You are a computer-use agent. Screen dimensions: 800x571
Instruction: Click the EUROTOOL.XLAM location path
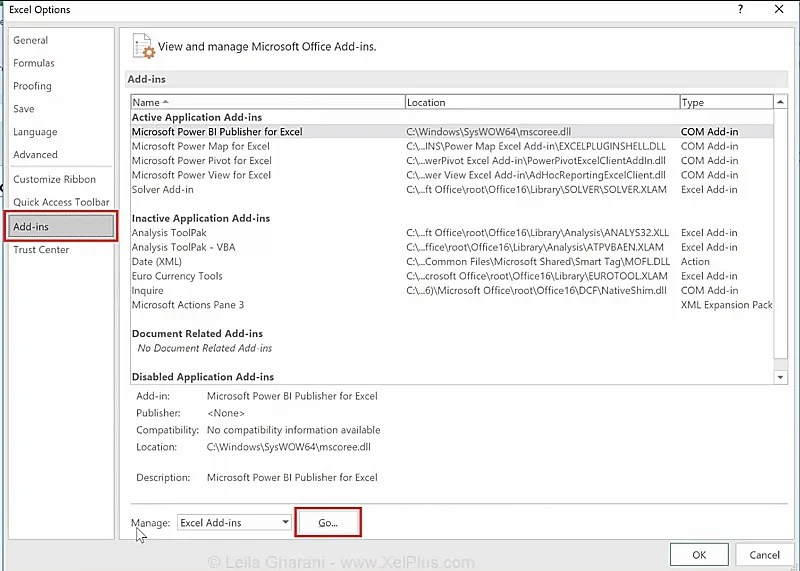tap(537, 276)
